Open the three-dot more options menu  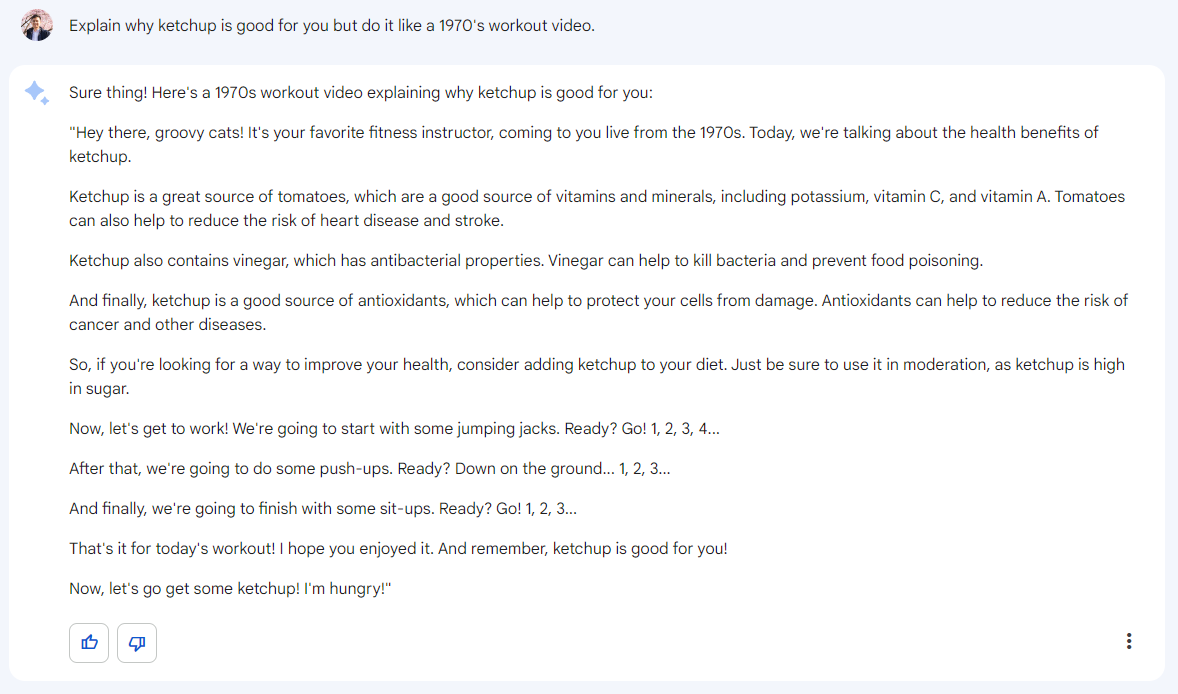click(x=1129, y=641)
